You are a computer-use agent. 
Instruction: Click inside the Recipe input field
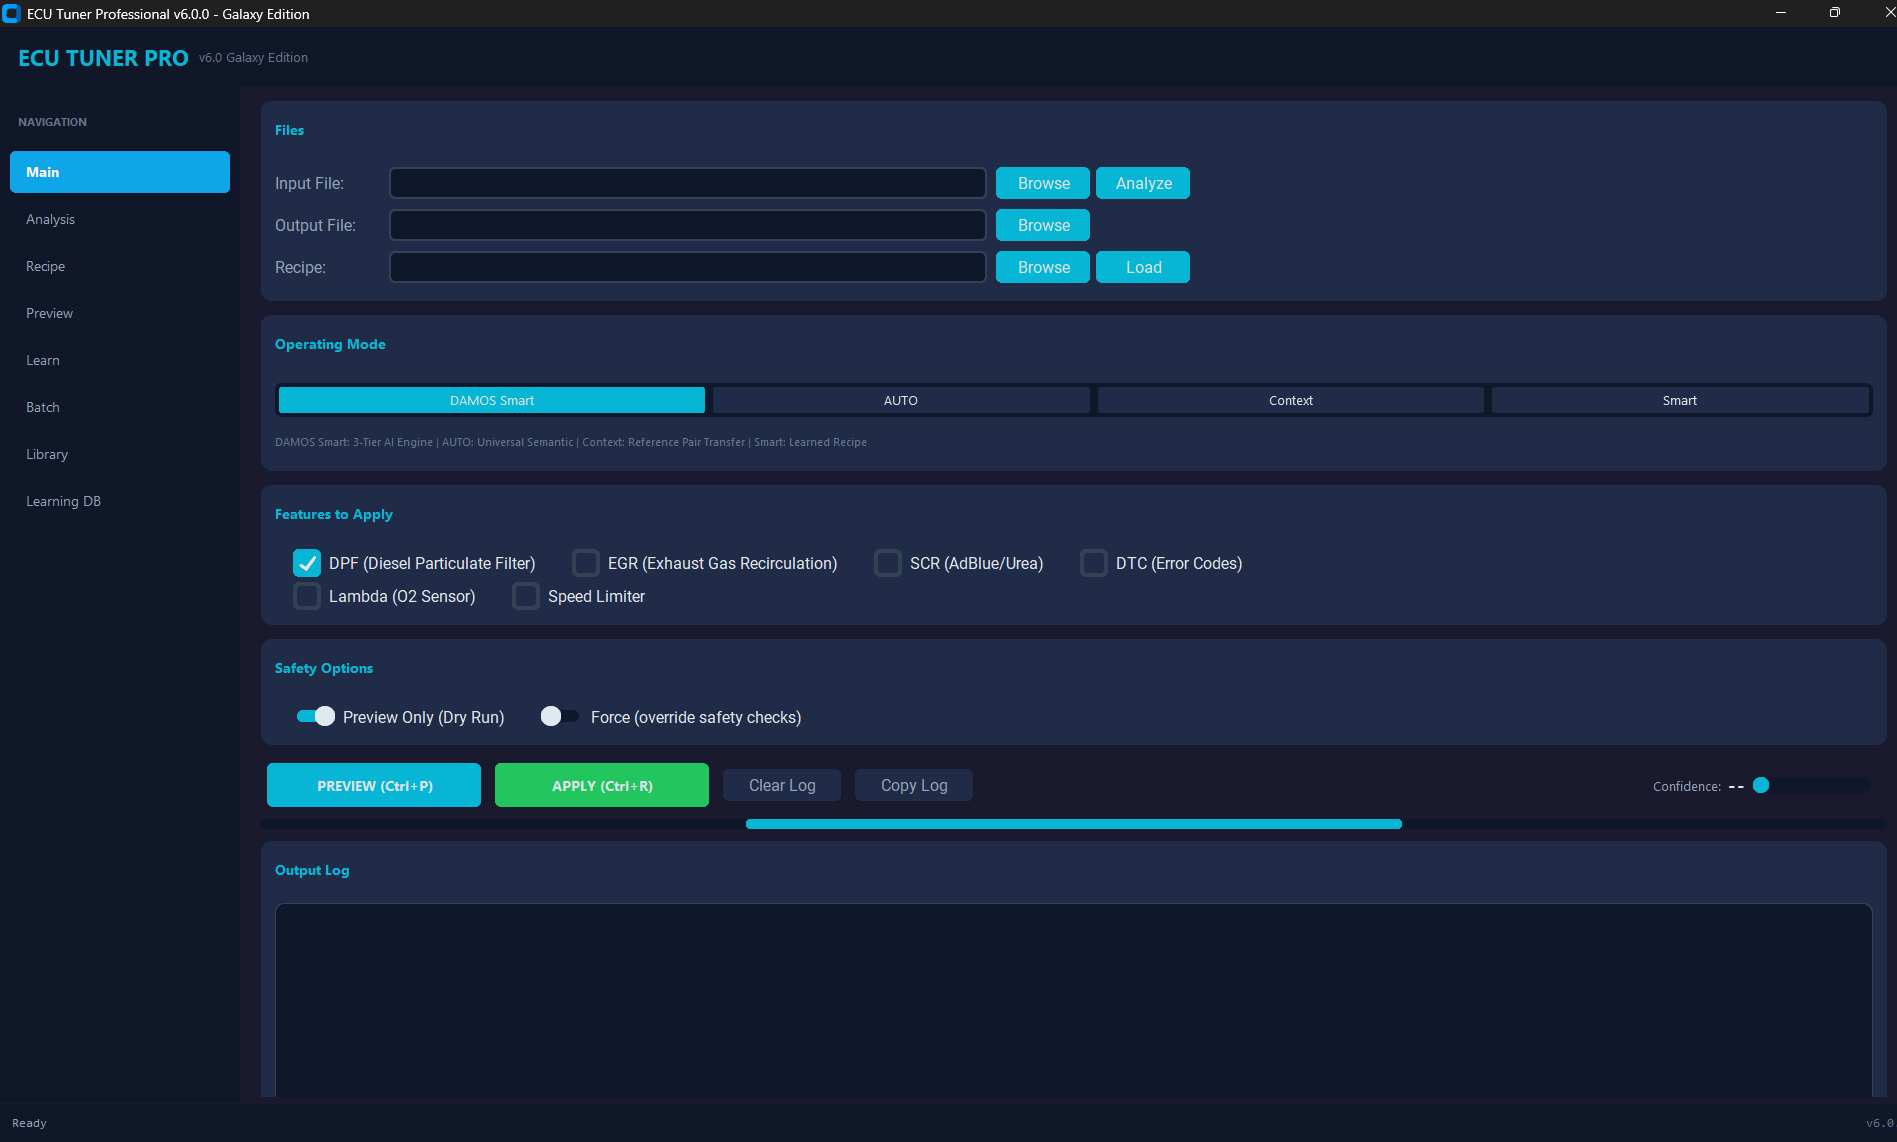687,267
